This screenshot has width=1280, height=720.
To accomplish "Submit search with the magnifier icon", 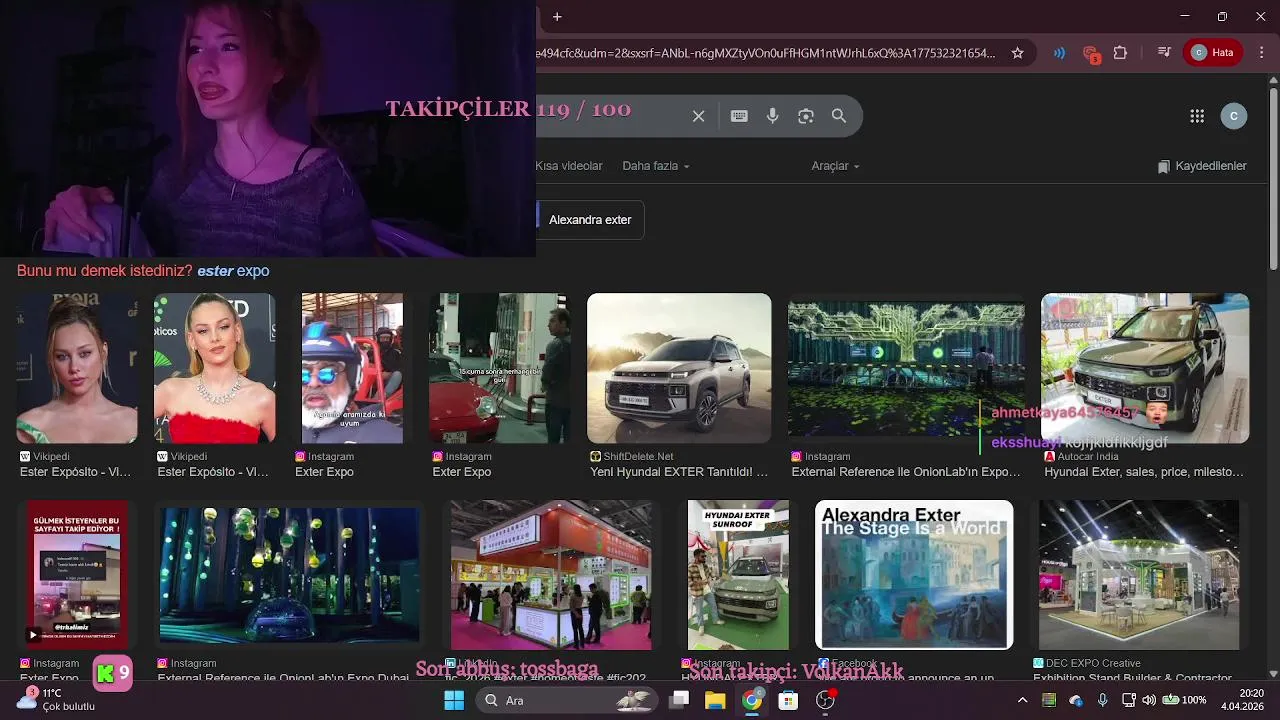I will (x=839, y=116).
